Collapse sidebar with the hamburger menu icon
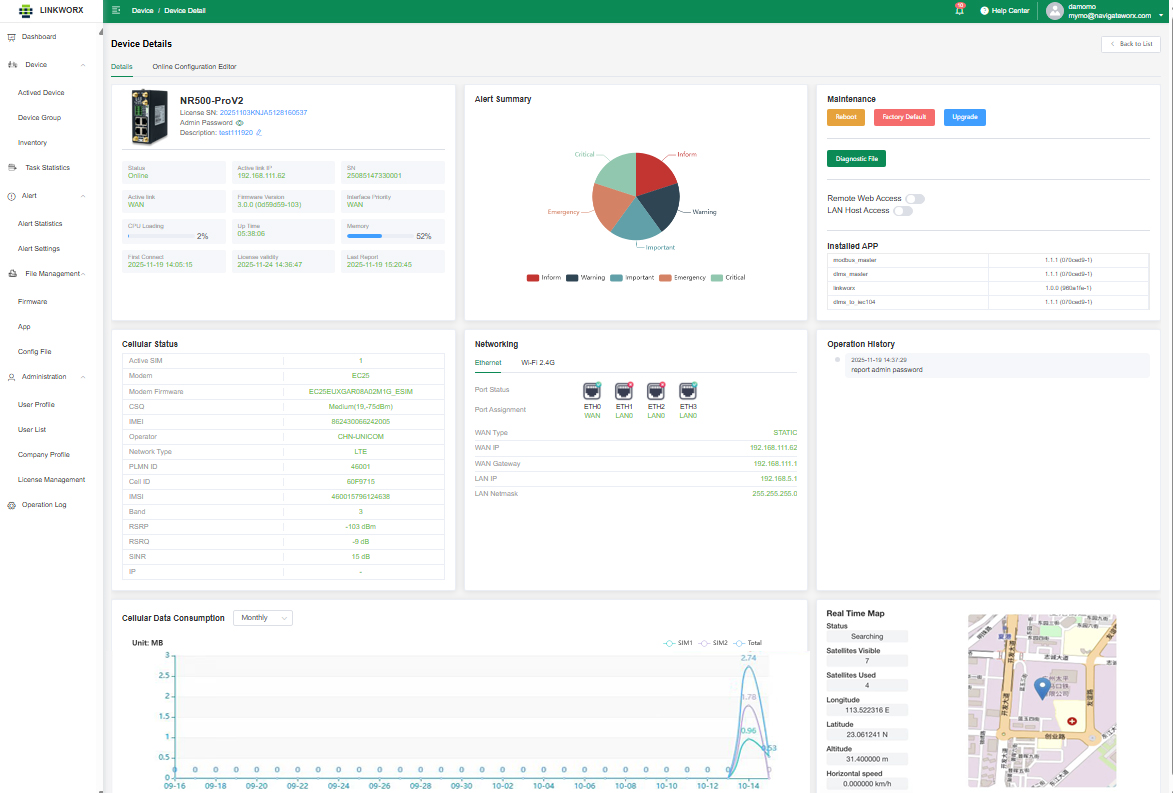 [x=117, y=10]
